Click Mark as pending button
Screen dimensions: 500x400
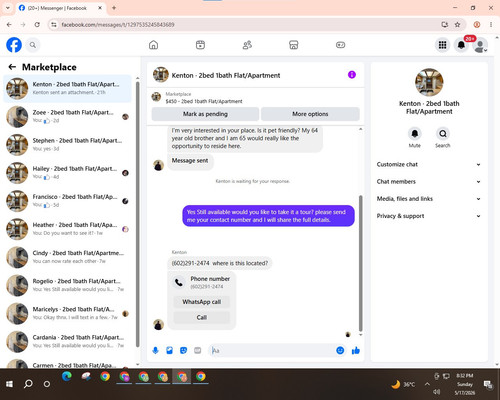205,114
